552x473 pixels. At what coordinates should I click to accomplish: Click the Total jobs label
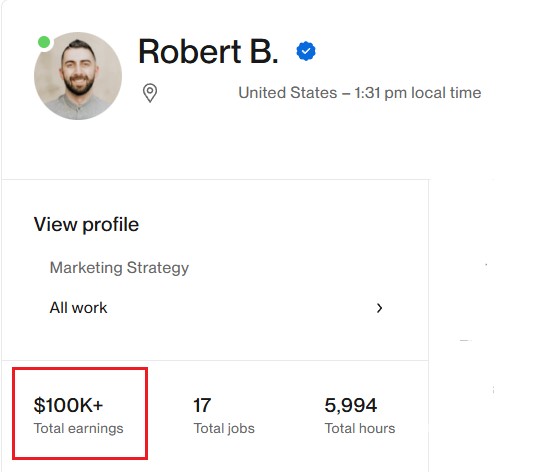coord(224,428)
